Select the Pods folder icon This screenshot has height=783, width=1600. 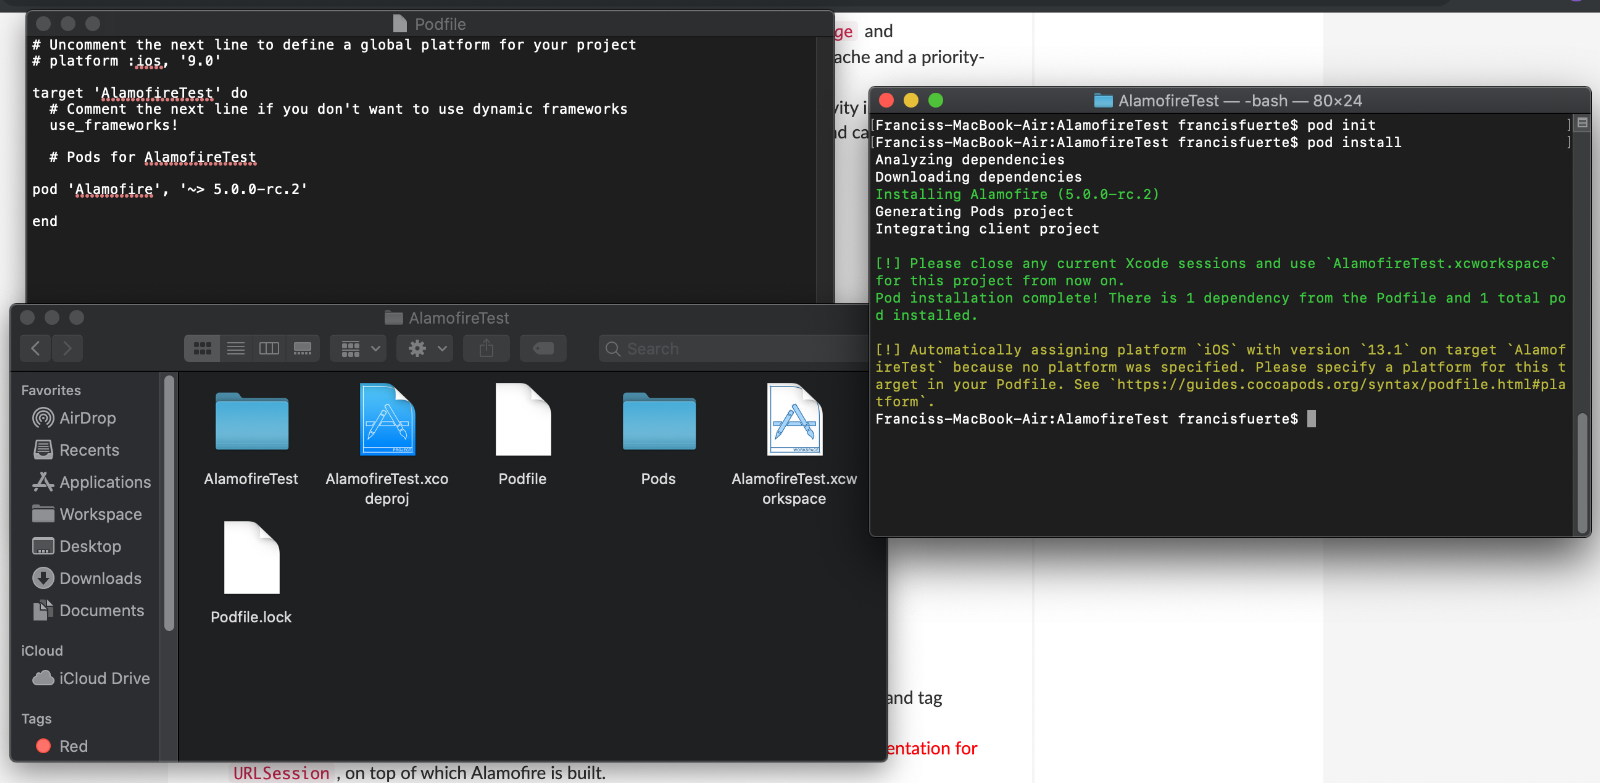pyautogui.click(x=659, y=421)
